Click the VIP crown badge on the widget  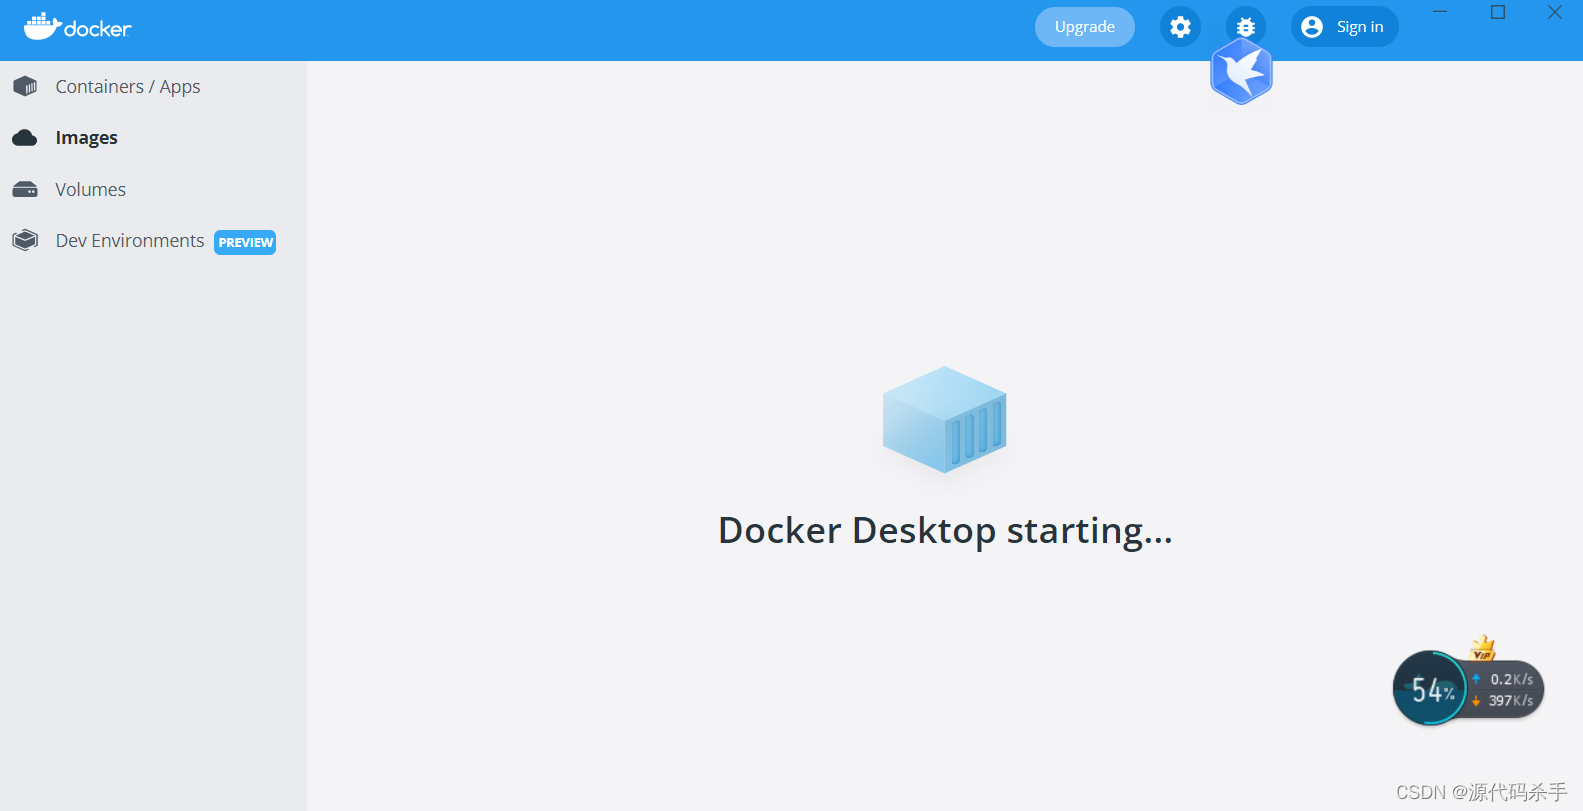tap(1483, 648)
